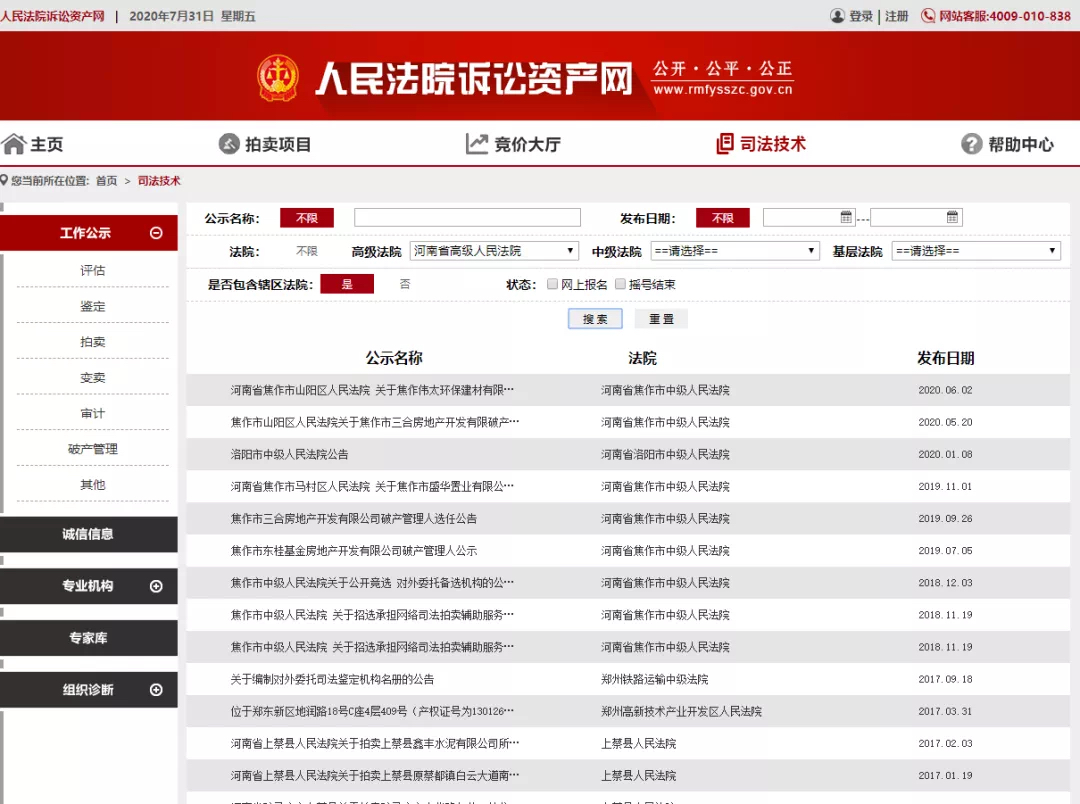Screen dimensions: 1080x804
Task: Open the 位于郑东新区地润路18号 notice
Action: click(x=372, y=711)
